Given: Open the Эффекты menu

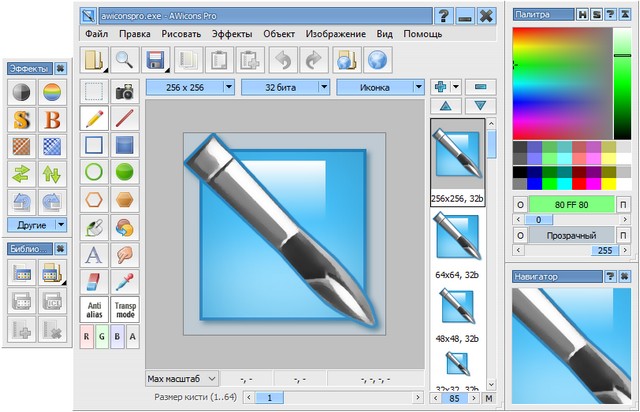Looking at the screenshot, I should tap(232, 34).
